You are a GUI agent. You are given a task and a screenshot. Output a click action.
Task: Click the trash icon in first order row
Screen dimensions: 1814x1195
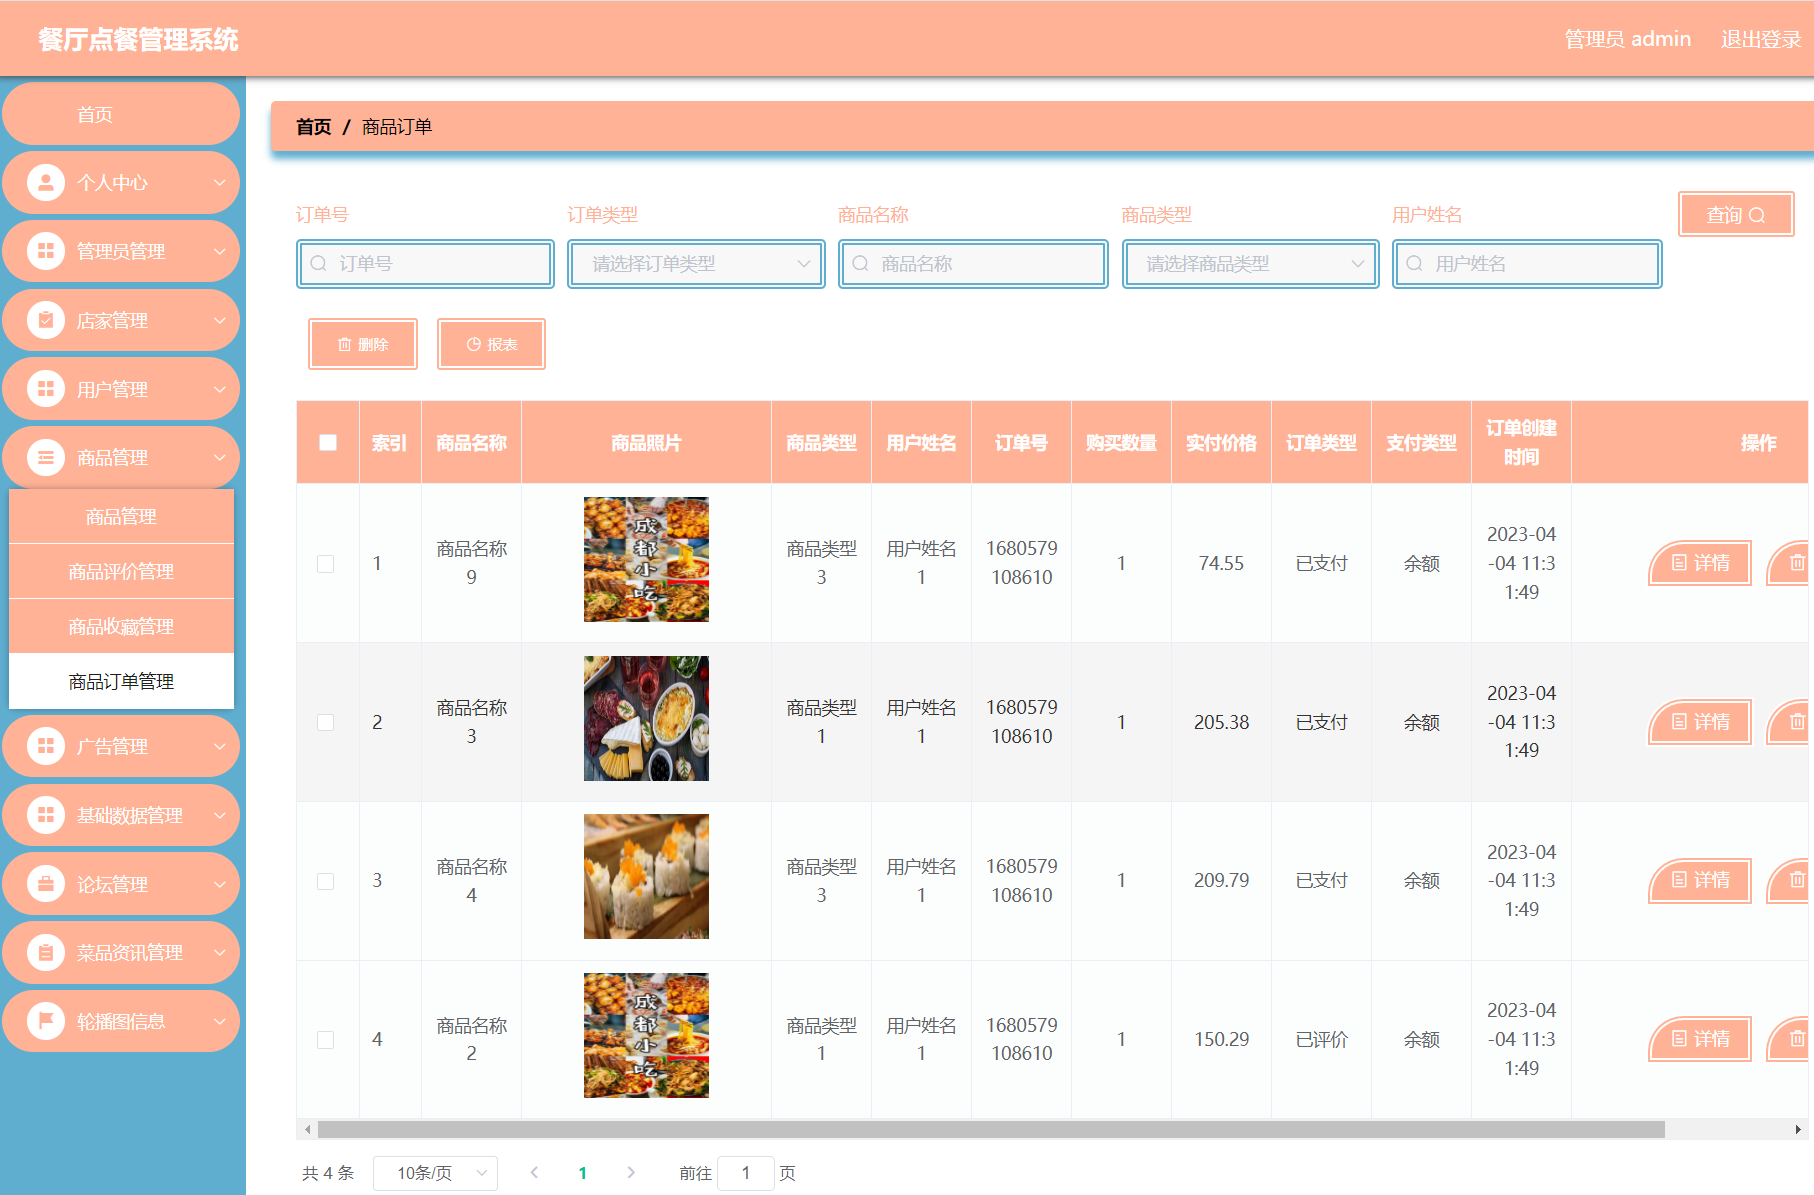tap(1796, 563)
